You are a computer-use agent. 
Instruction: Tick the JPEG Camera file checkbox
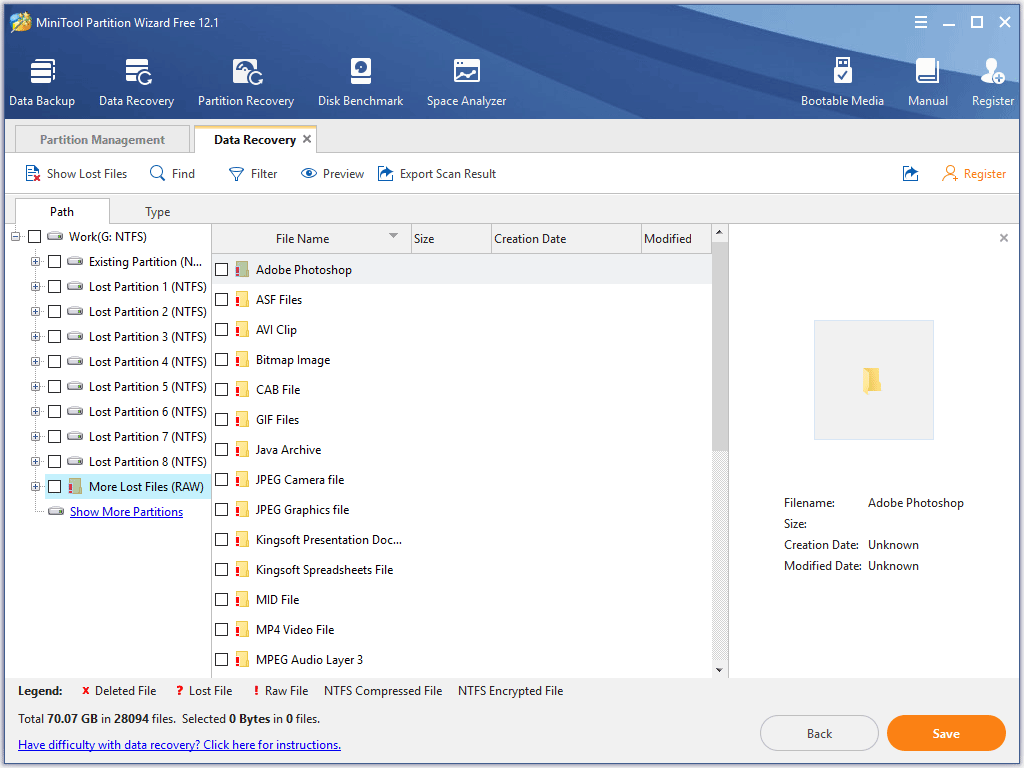(221, 479)
